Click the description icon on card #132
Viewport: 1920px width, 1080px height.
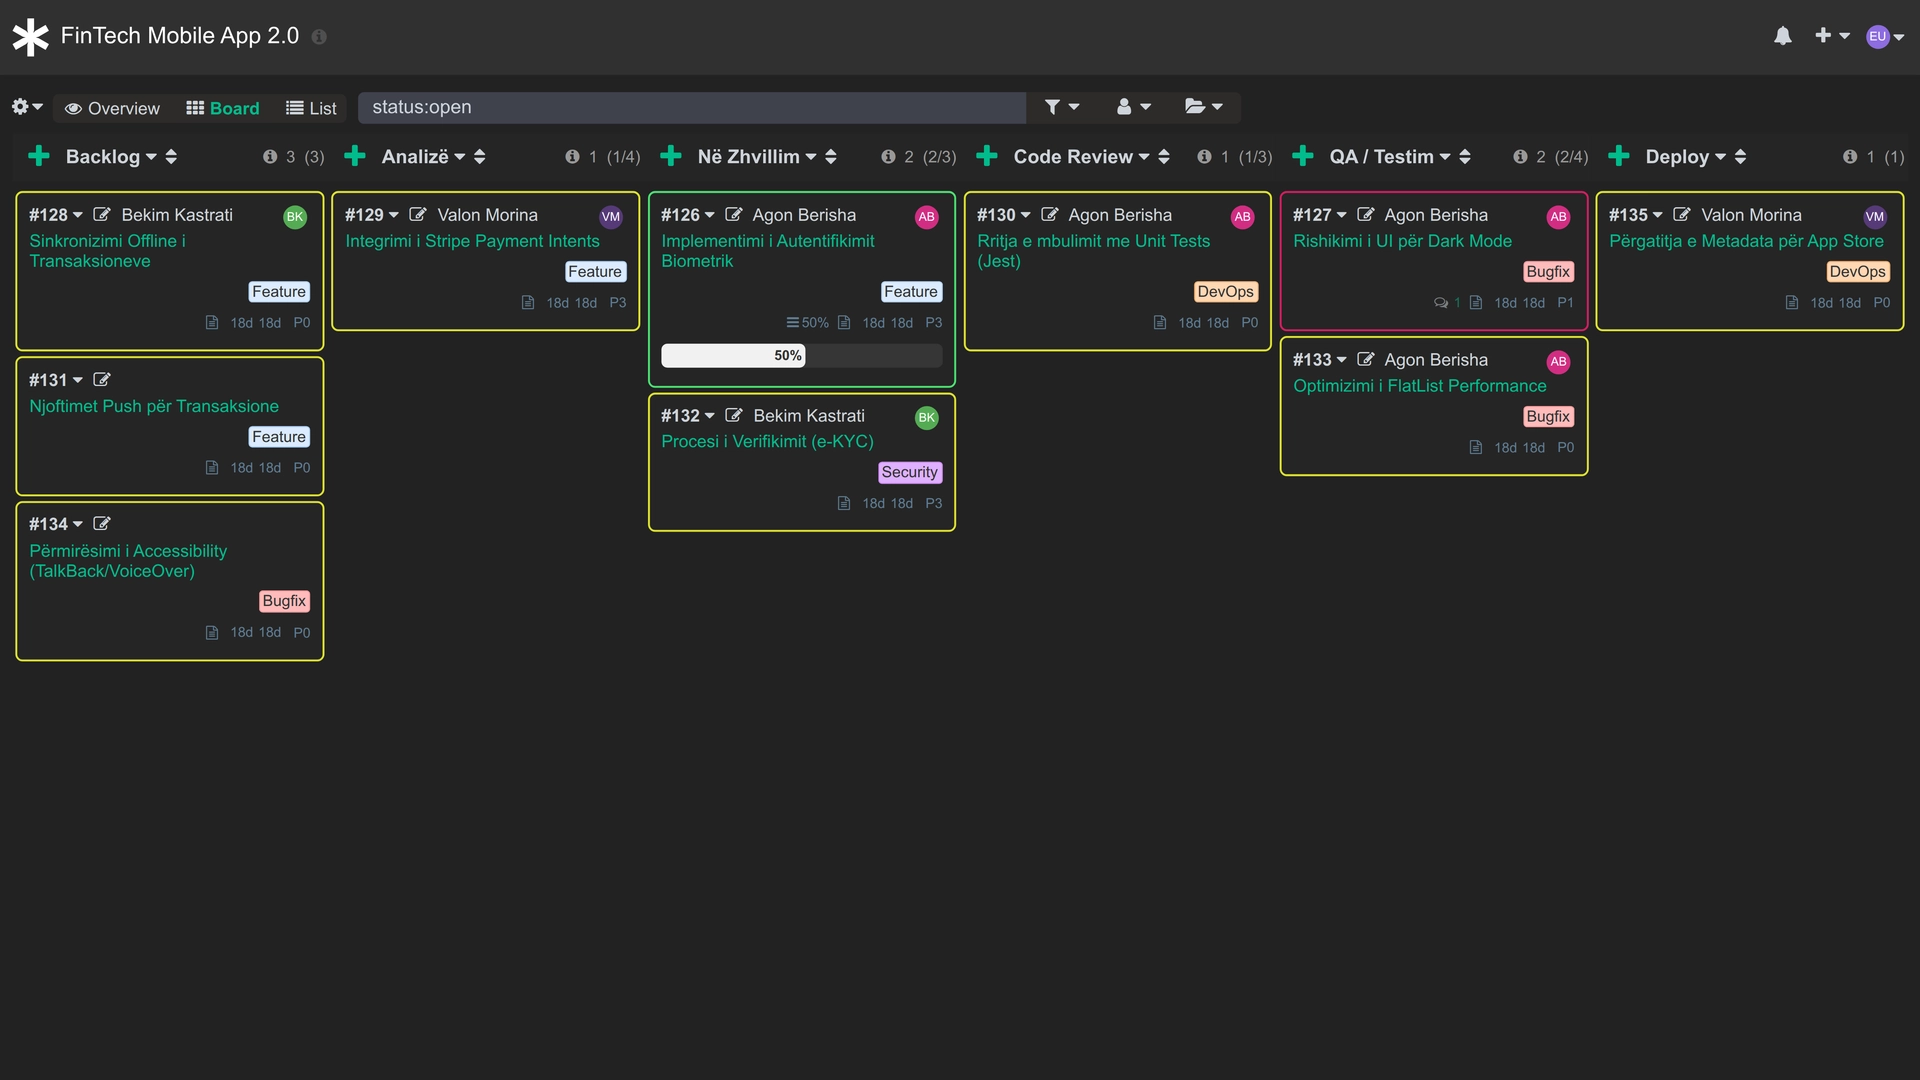click(843, 503)
